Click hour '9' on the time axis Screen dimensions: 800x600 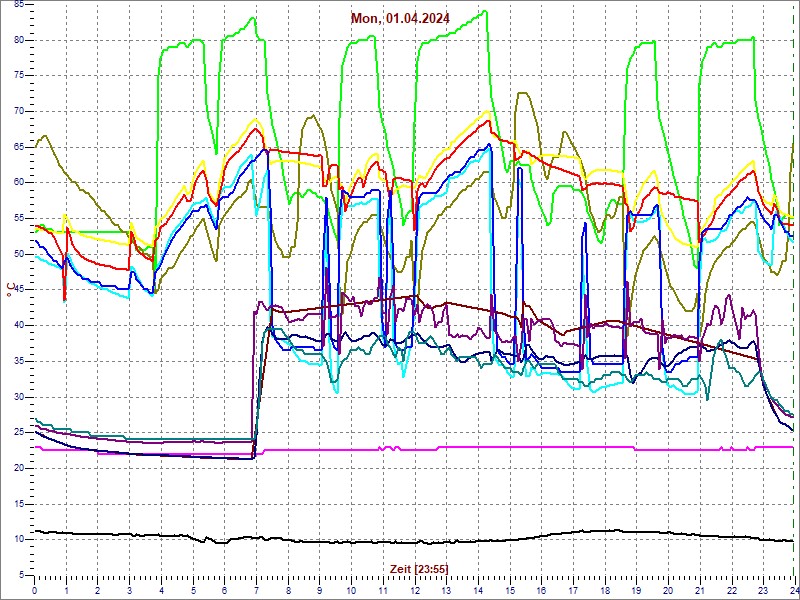coord(319,589)
